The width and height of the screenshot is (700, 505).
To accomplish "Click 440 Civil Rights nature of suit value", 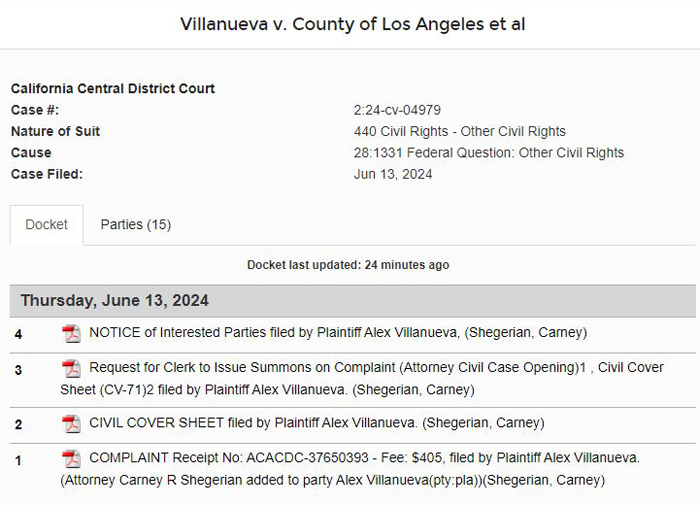I will click(x=460, y=131).
